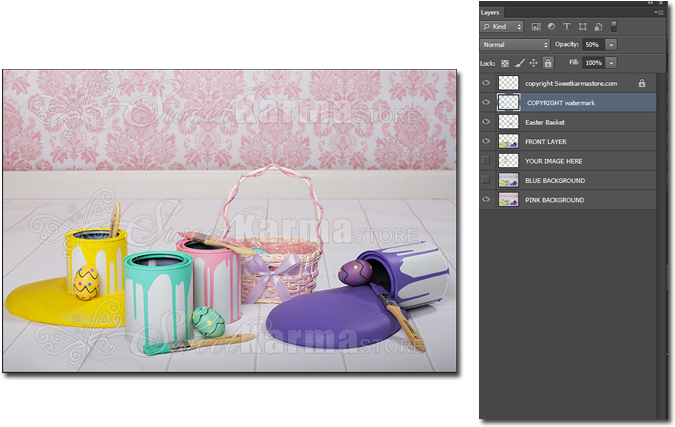Filter layers by shape layers icon
The width and height of the screenshot is (675, 427).
click(582, 27)
